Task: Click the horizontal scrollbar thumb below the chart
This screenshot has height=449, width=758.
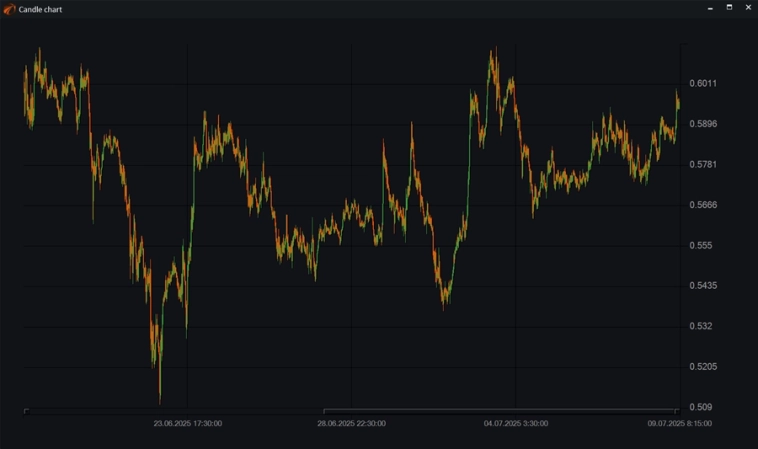Action: tap(500, 410)
